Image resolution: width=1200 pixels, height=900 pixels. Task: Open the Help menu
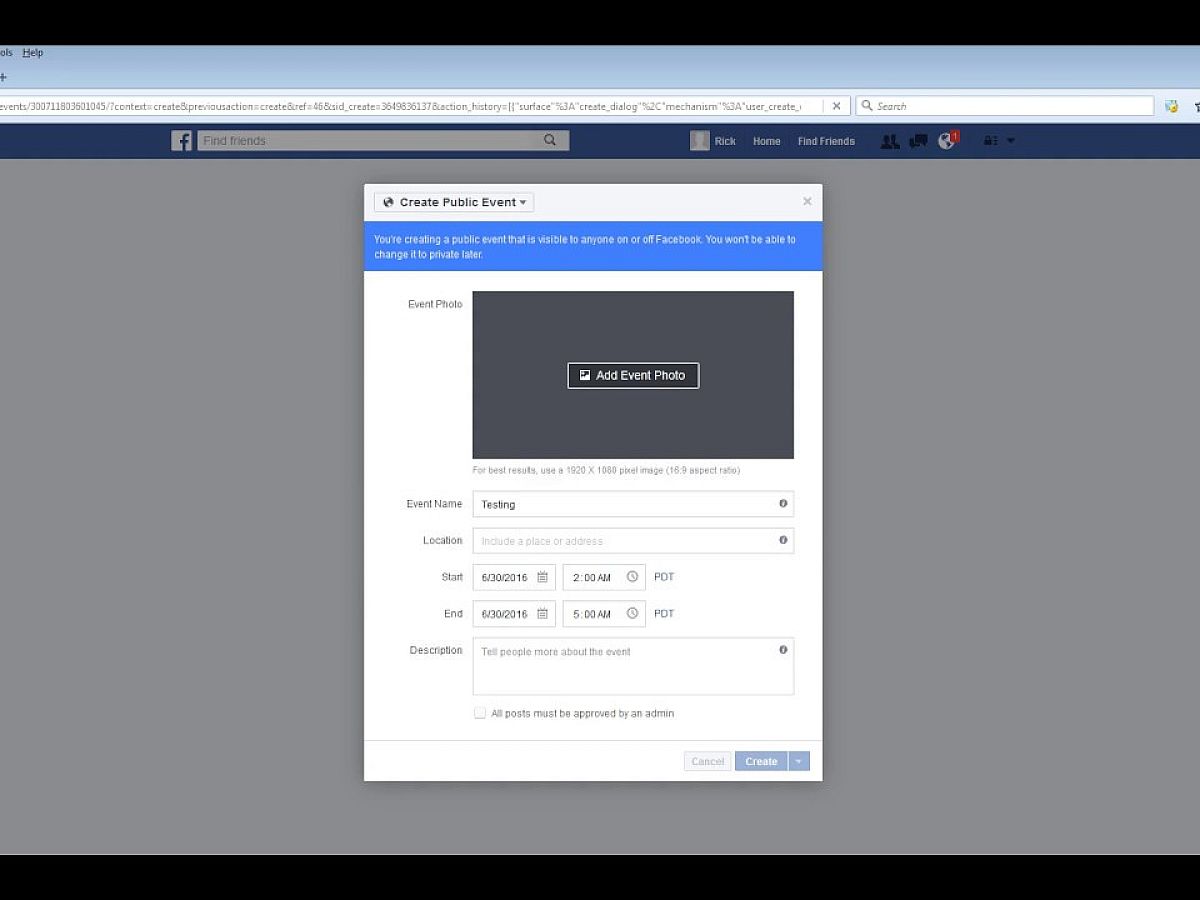click(33, 53)
